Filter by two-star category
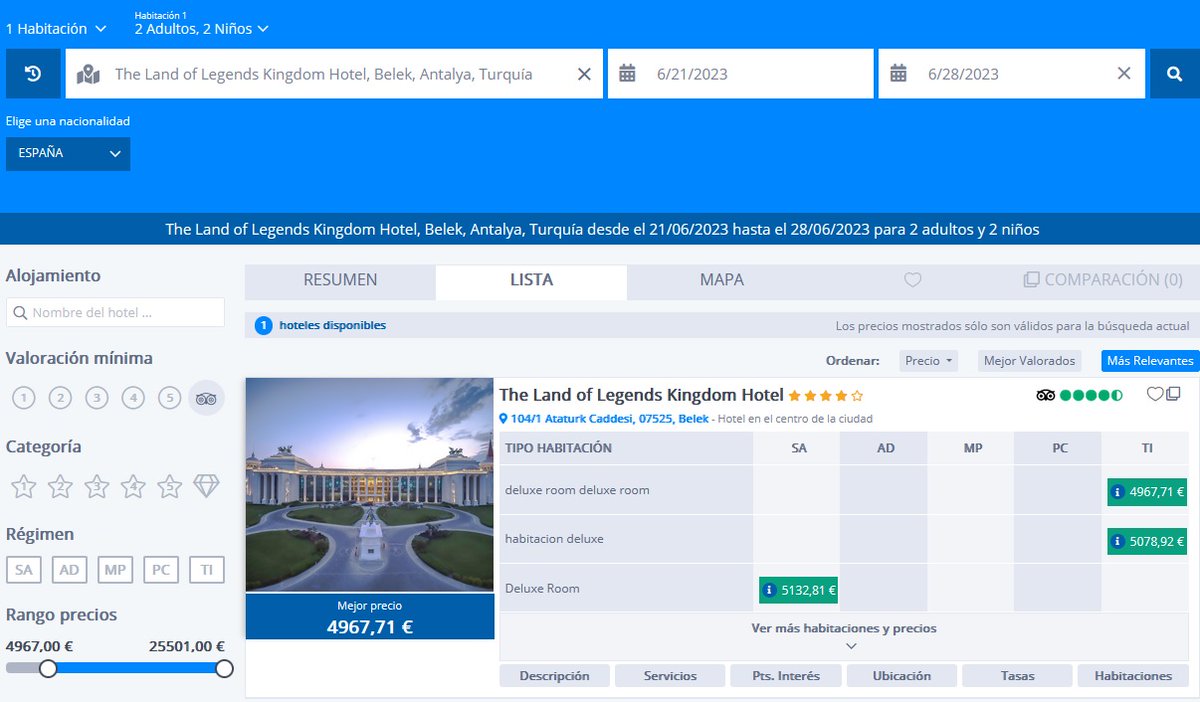This screenshot has width=1200, height=702. click(60, 487)
